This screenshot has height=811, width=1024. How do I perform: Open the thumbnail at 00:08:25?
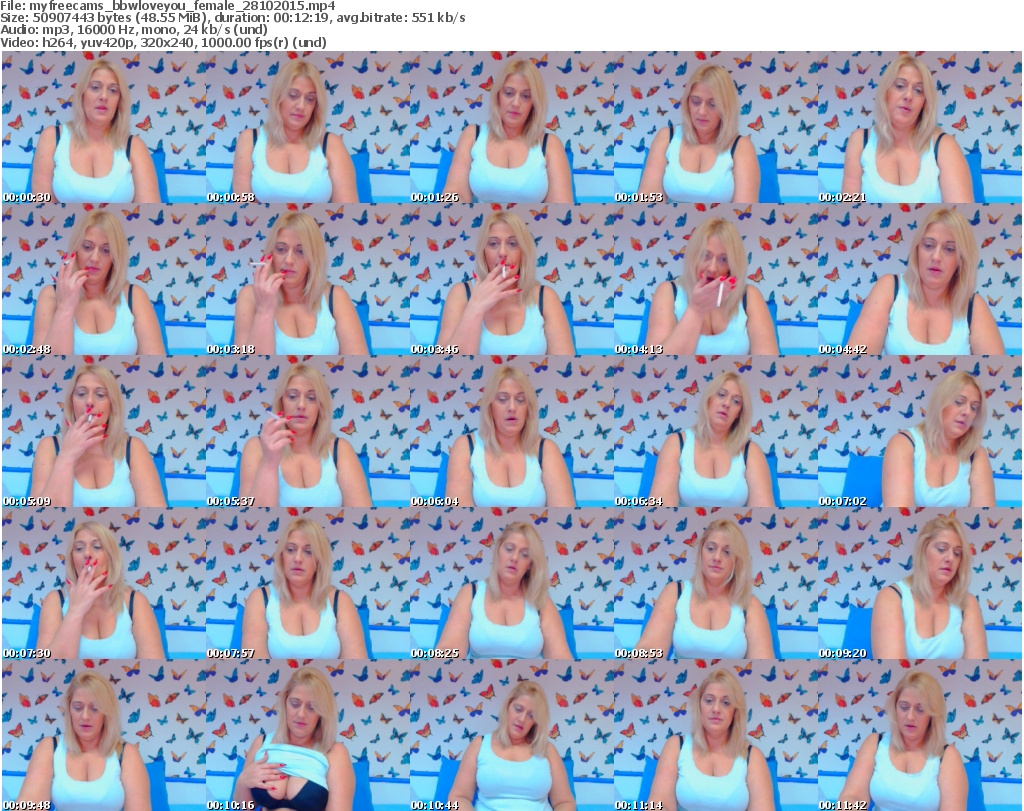tap(511, 584)
